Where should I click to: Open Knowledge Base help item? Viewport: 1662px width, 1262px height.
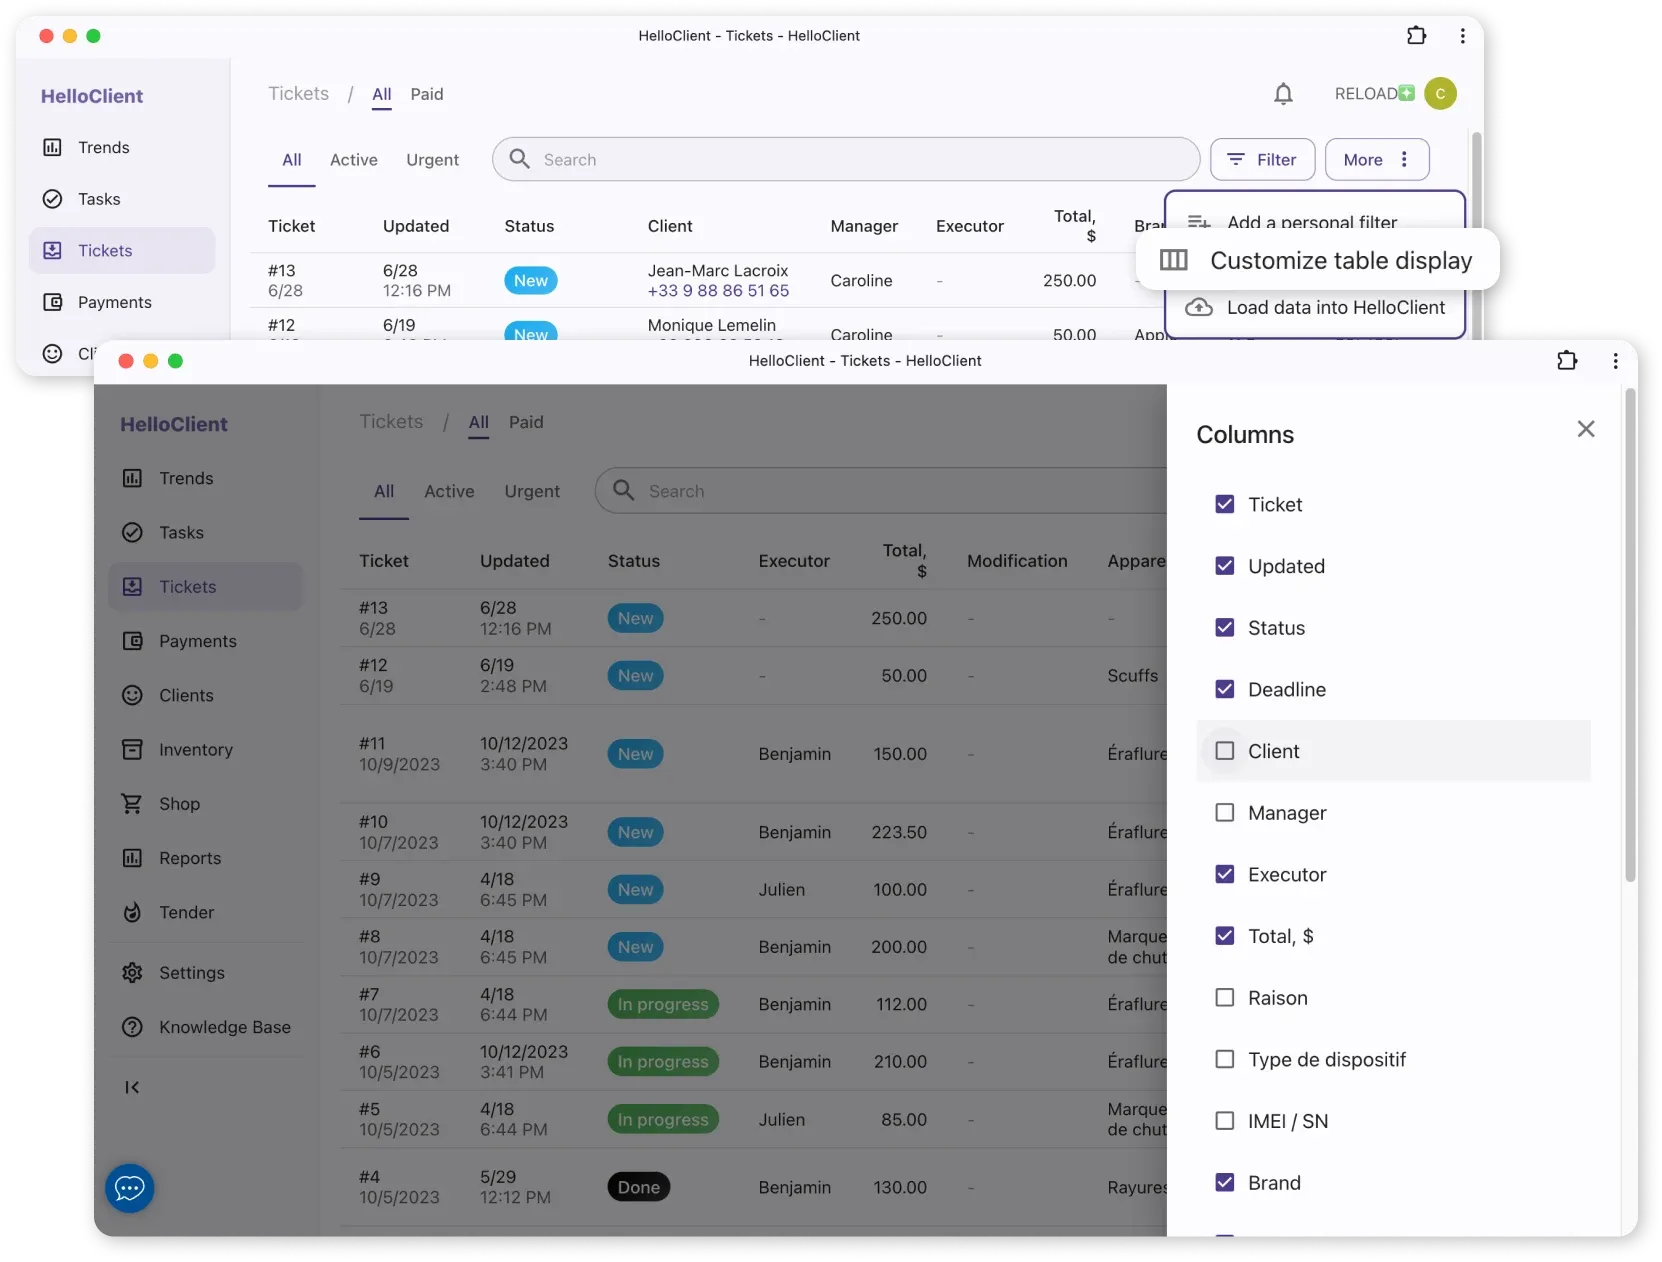click(x=223, y=1027)
